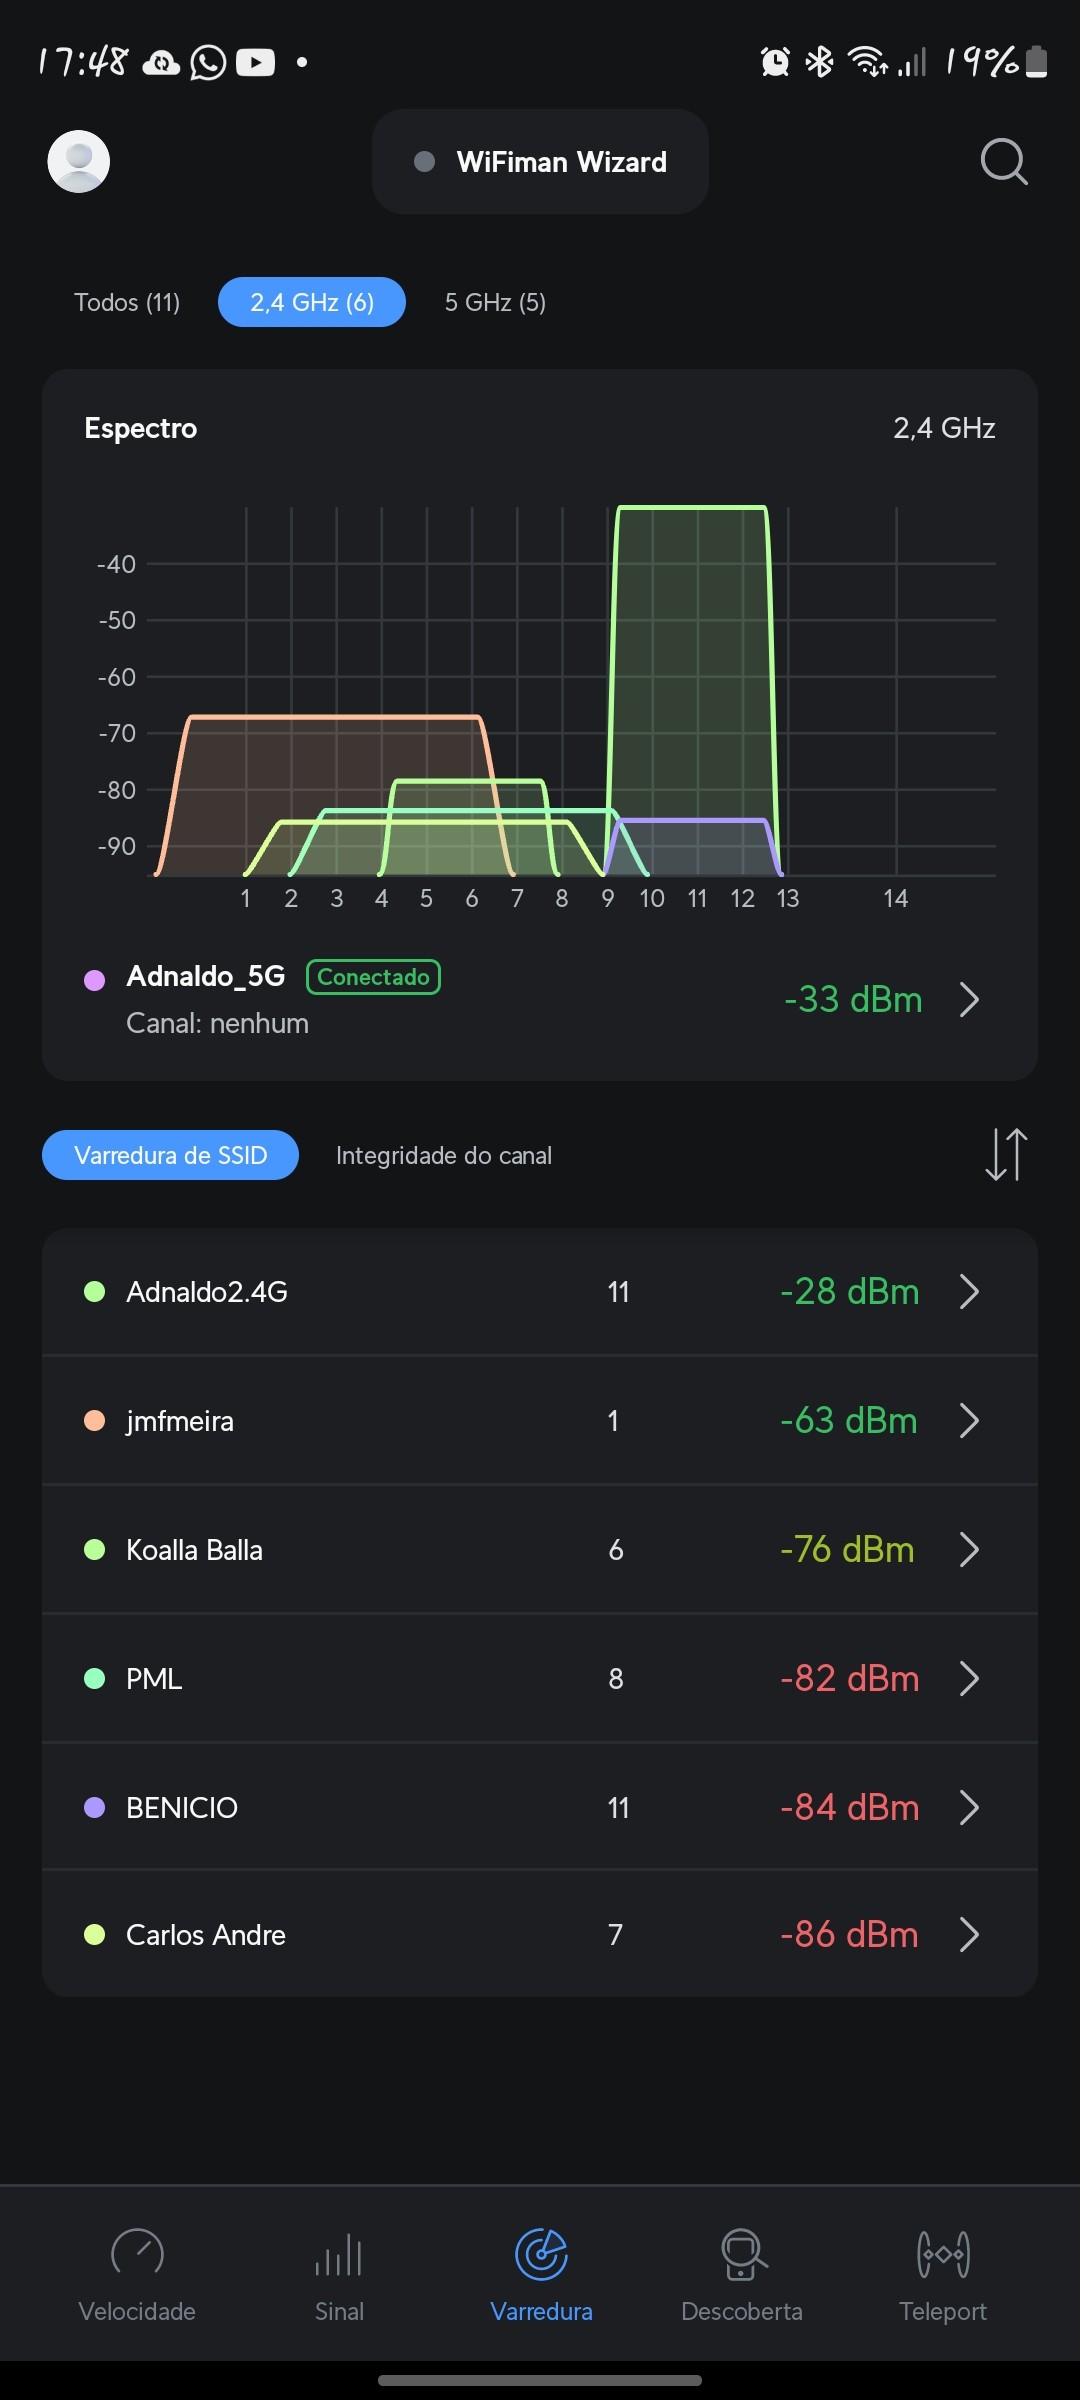The height and width of the screenshot is (2400, 1080).
Task: Tap the Conectado status badge
Action: coord(373,977)
